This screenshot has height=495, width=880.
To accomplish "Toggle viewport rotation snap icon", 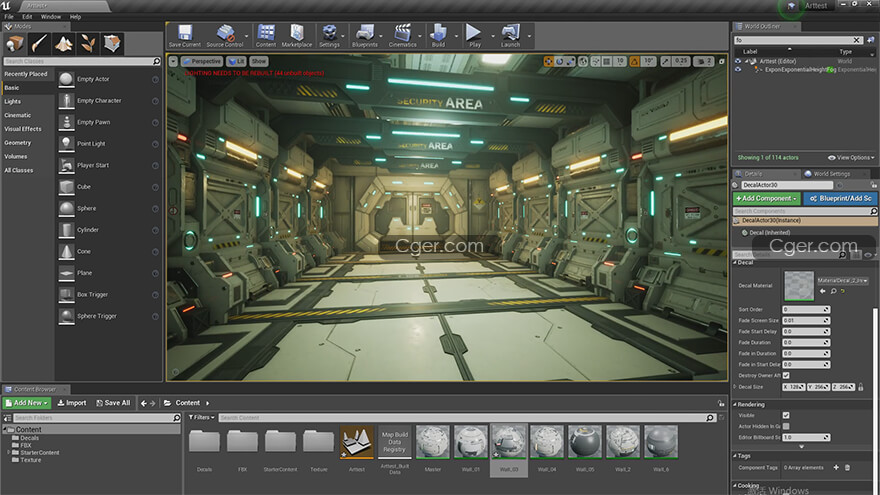I will pos(634,61).
